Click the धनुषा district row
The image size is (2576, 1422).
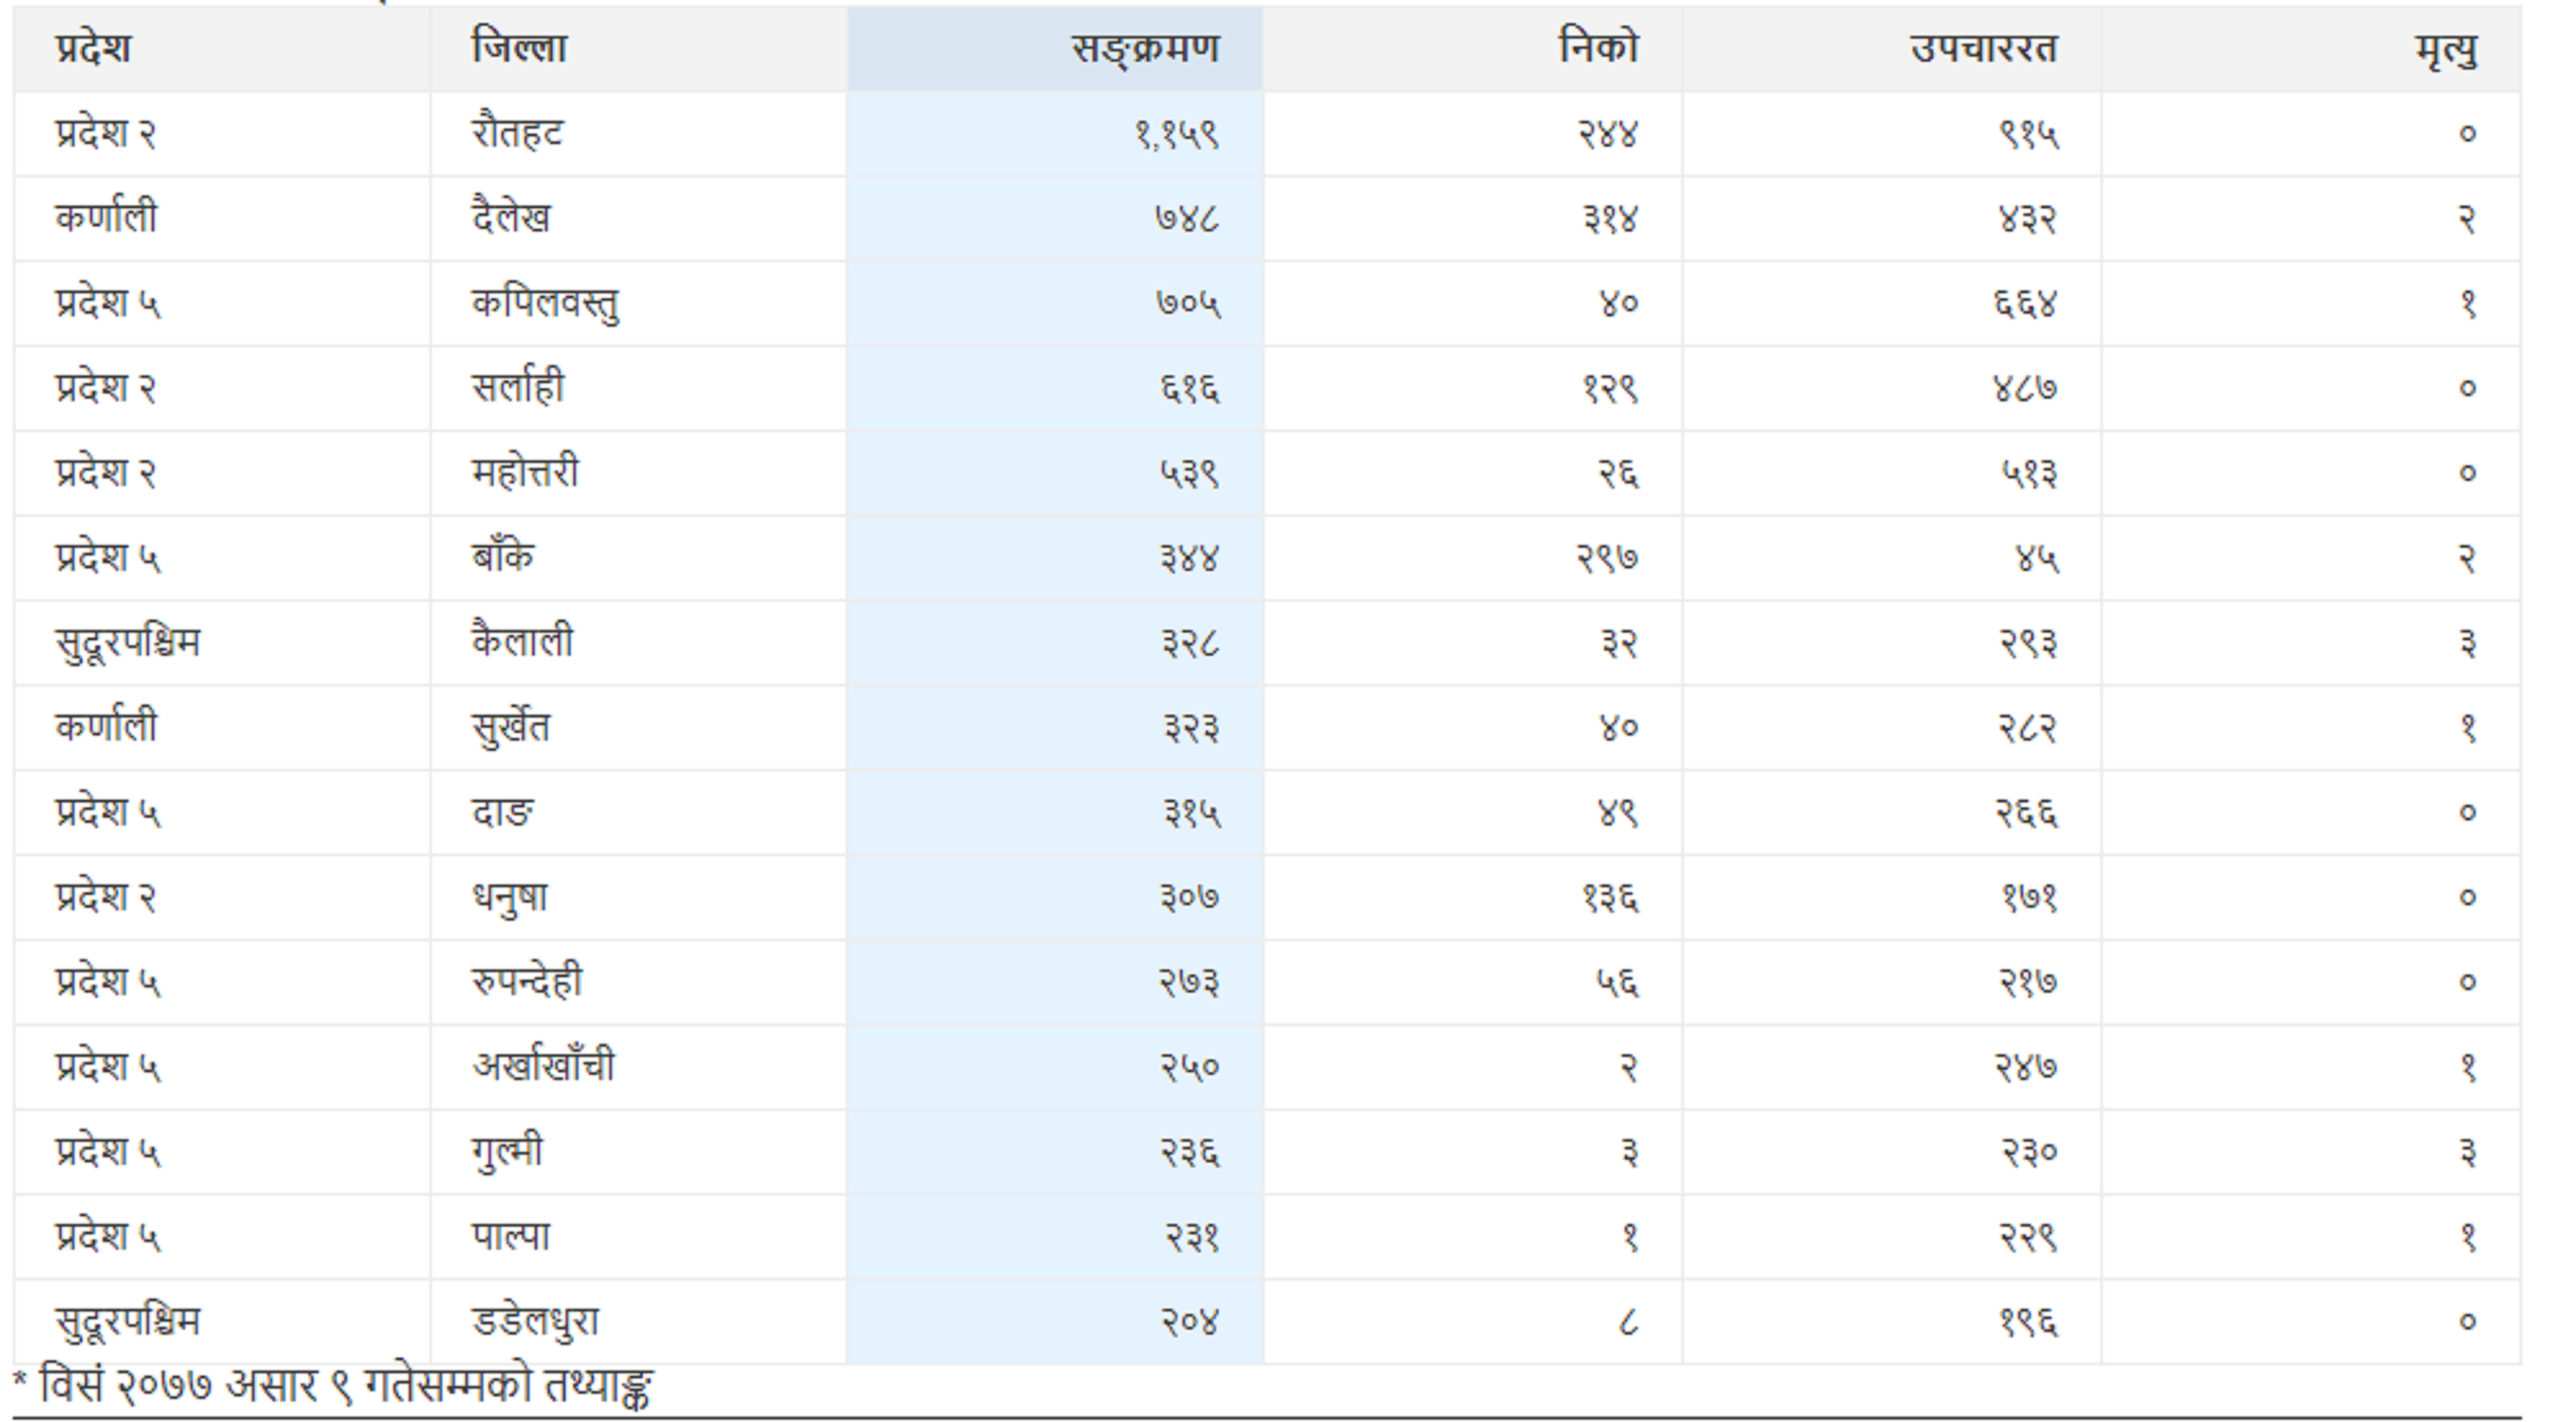tap(1267, 898)
